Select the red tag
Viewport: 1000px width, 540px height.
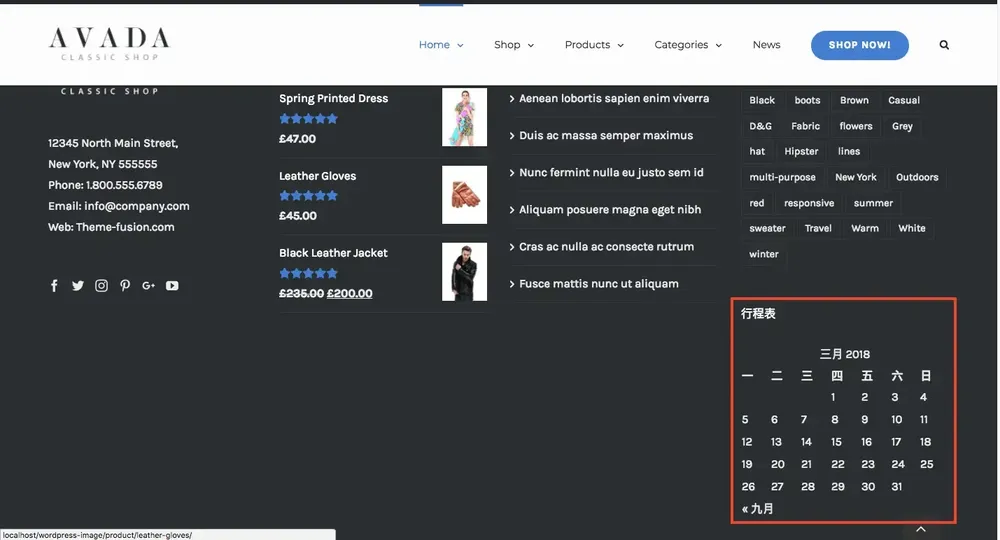pyautogui.click(x=757, y=203)
